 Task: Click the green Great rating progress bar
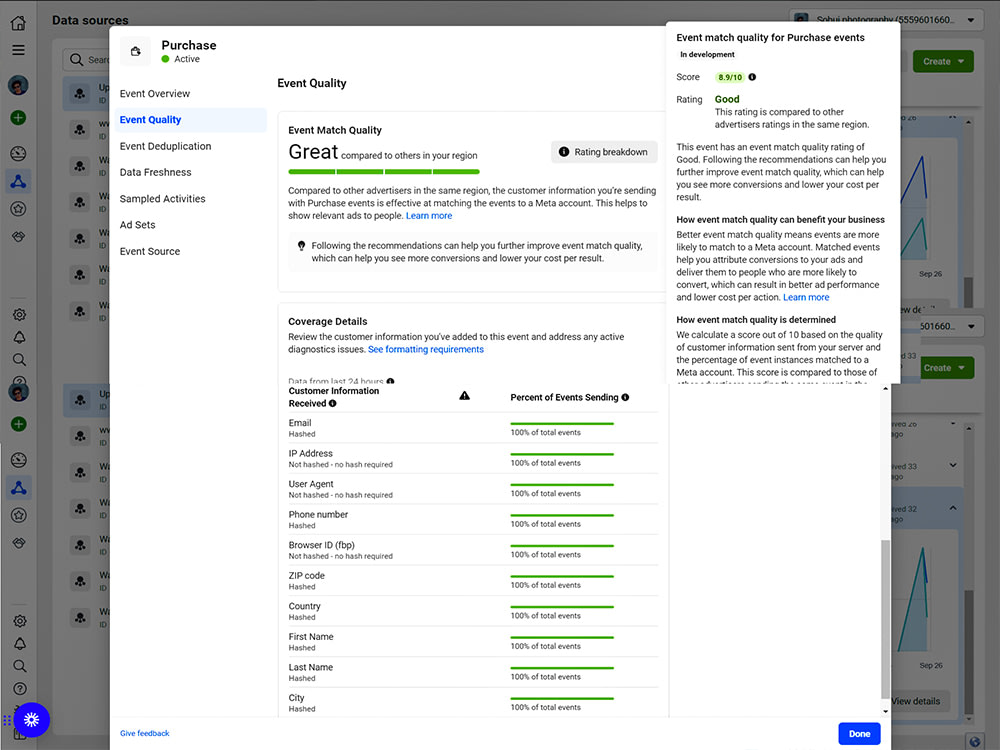[x=384, y=172]
